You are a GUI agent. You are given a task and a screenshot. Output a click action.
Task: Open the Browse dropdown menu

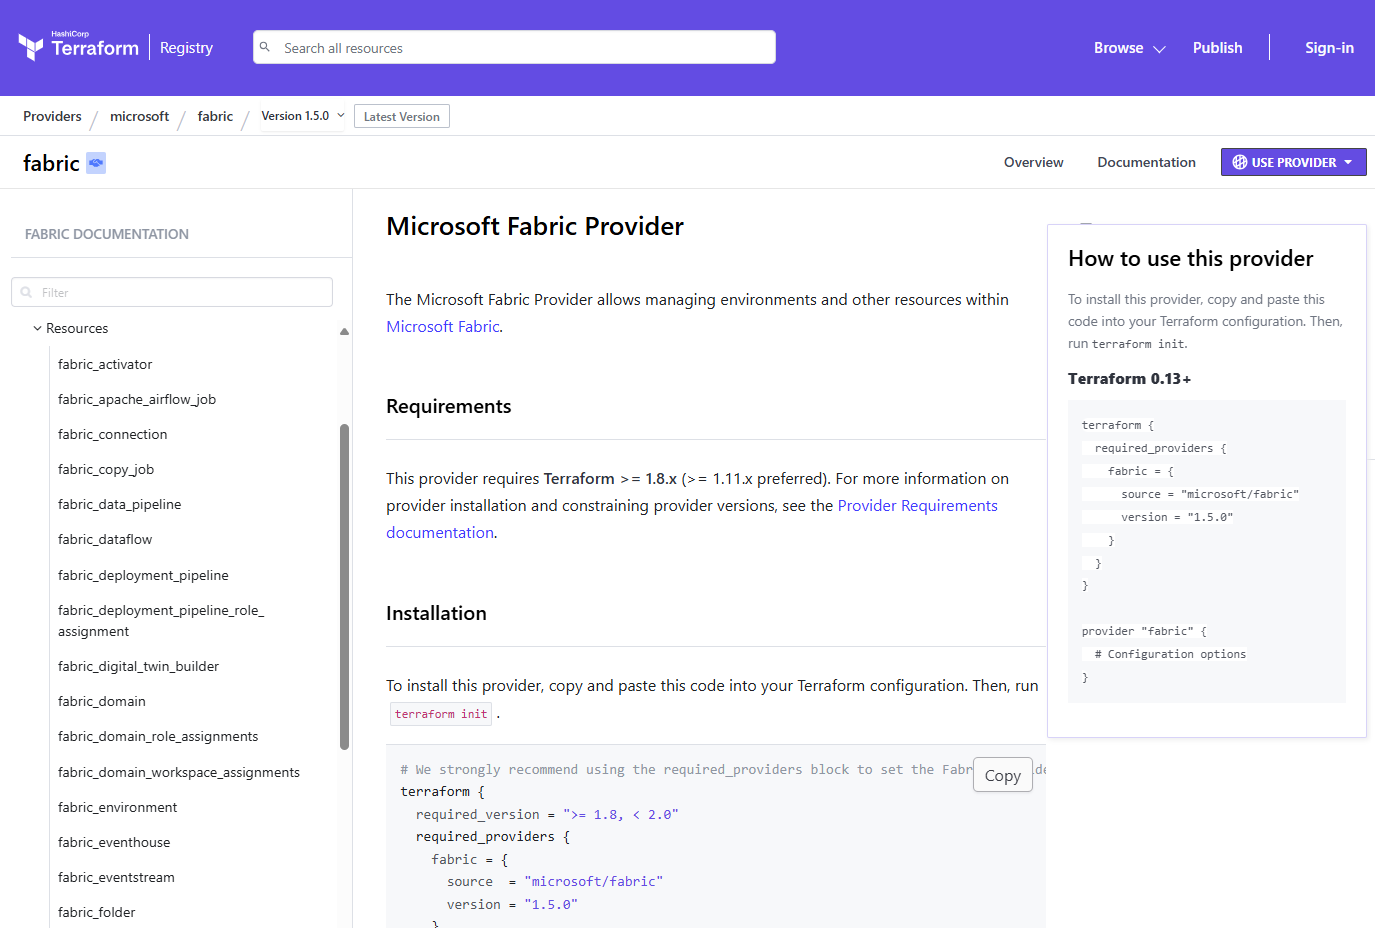click(1129, 48)
